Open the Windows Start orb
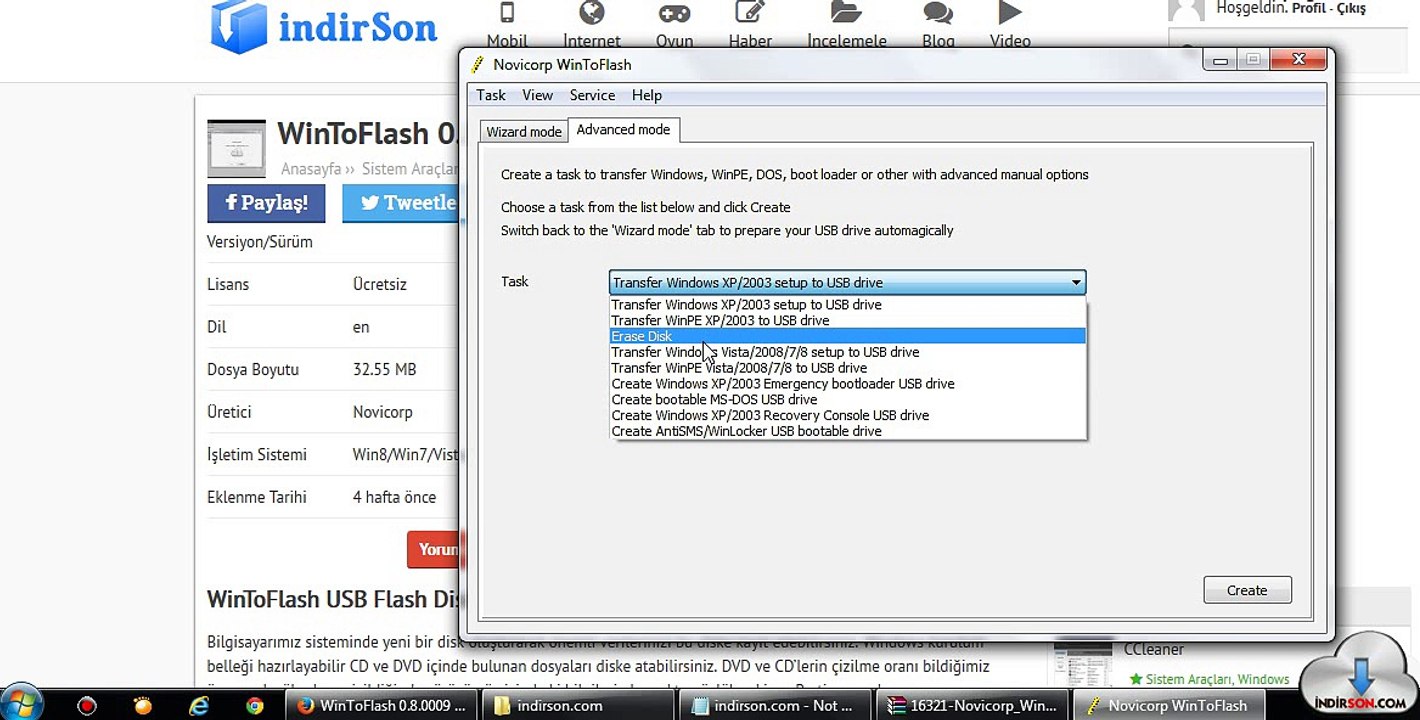The image size is (1420, 720). coord(22,704)
